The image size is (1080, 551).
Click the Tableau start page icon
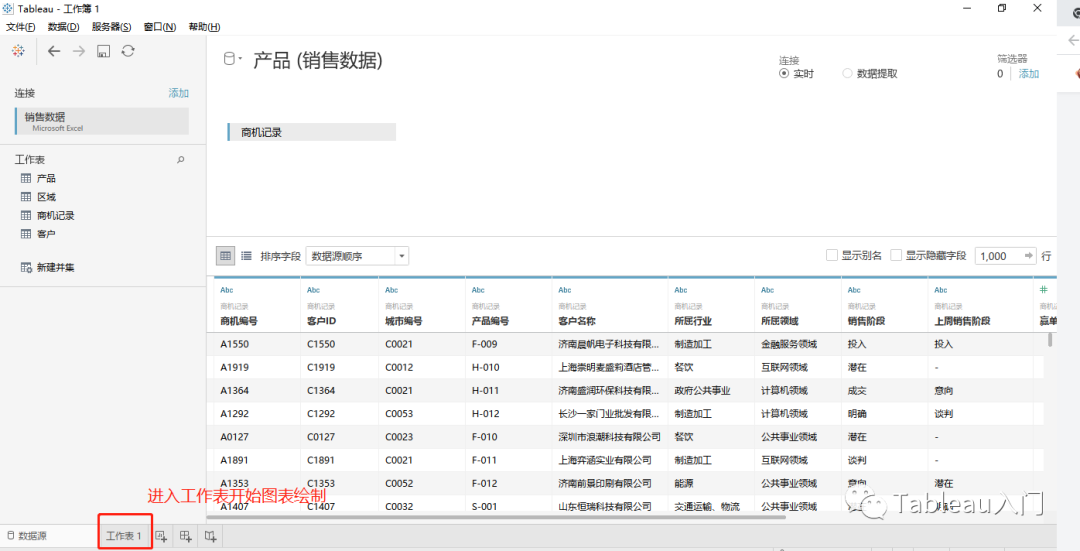19,51
